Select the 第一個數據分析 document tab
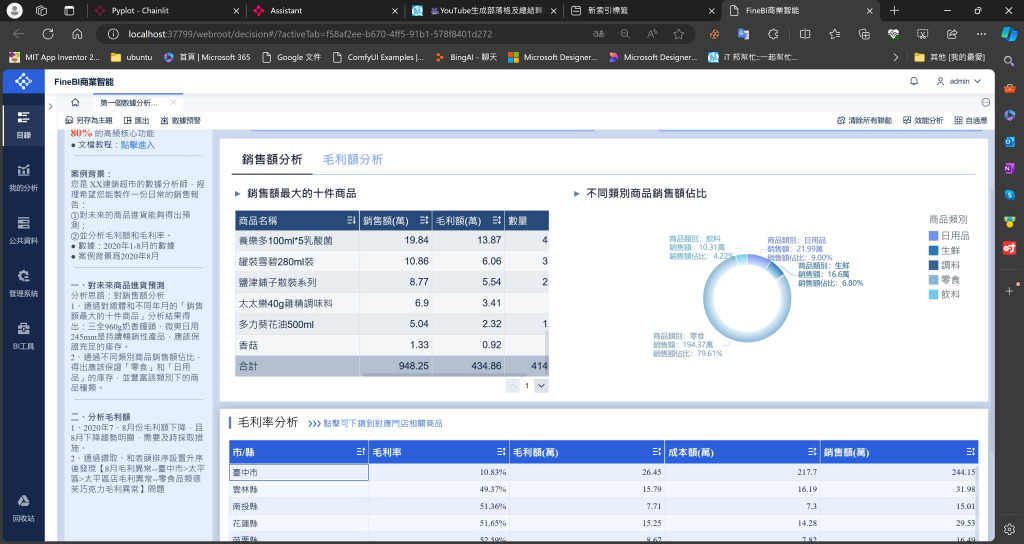Viewport: 1024px width, 544px height. 129,103
